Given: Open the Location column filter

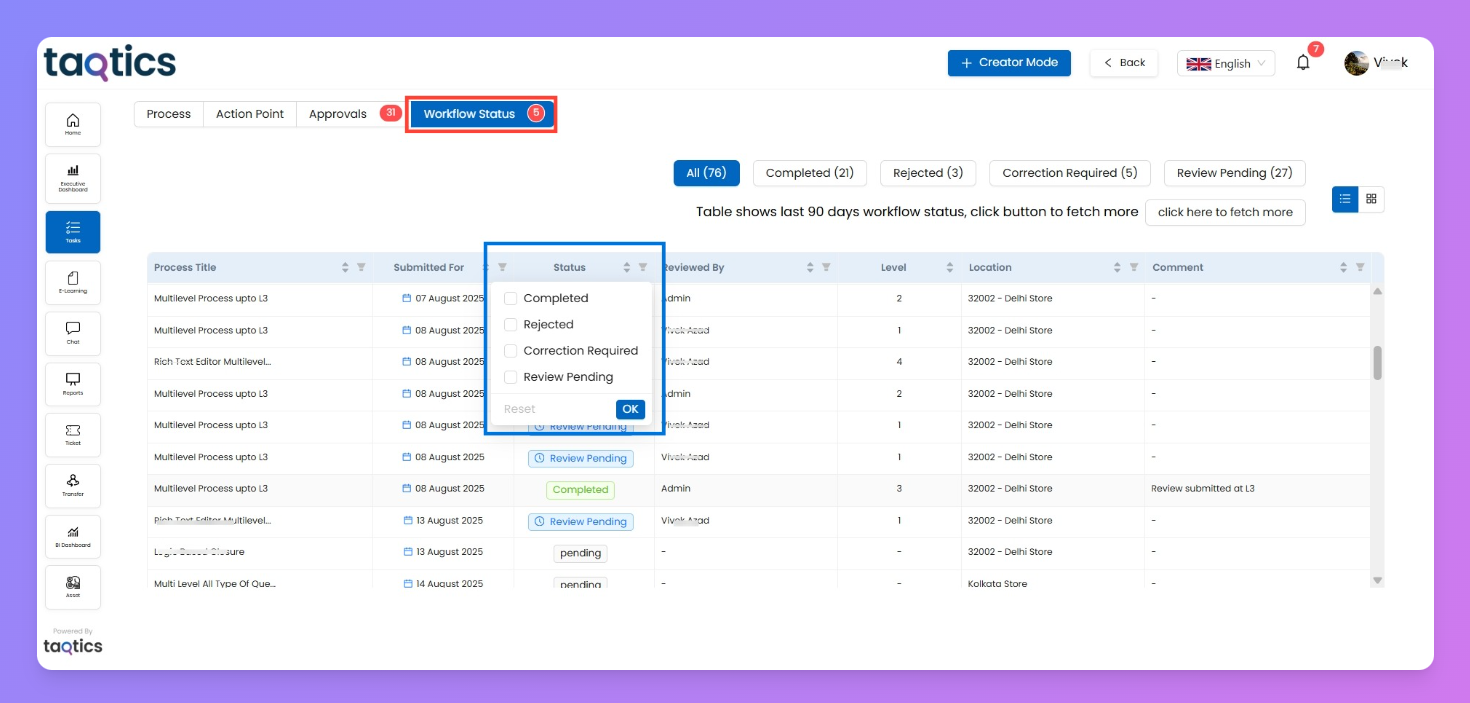Looking at the screenshot, I should tap(1133, 268).
